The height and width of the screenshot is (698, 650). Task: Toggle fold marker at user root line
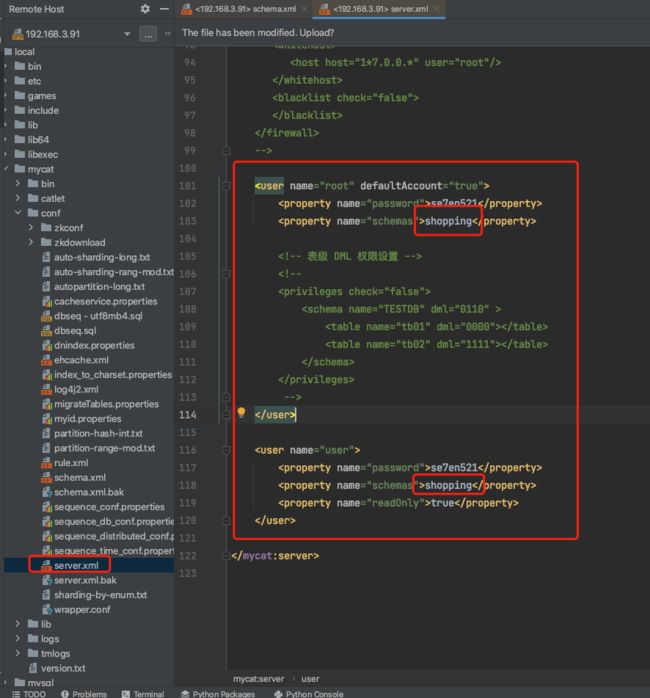click(226, 186)
